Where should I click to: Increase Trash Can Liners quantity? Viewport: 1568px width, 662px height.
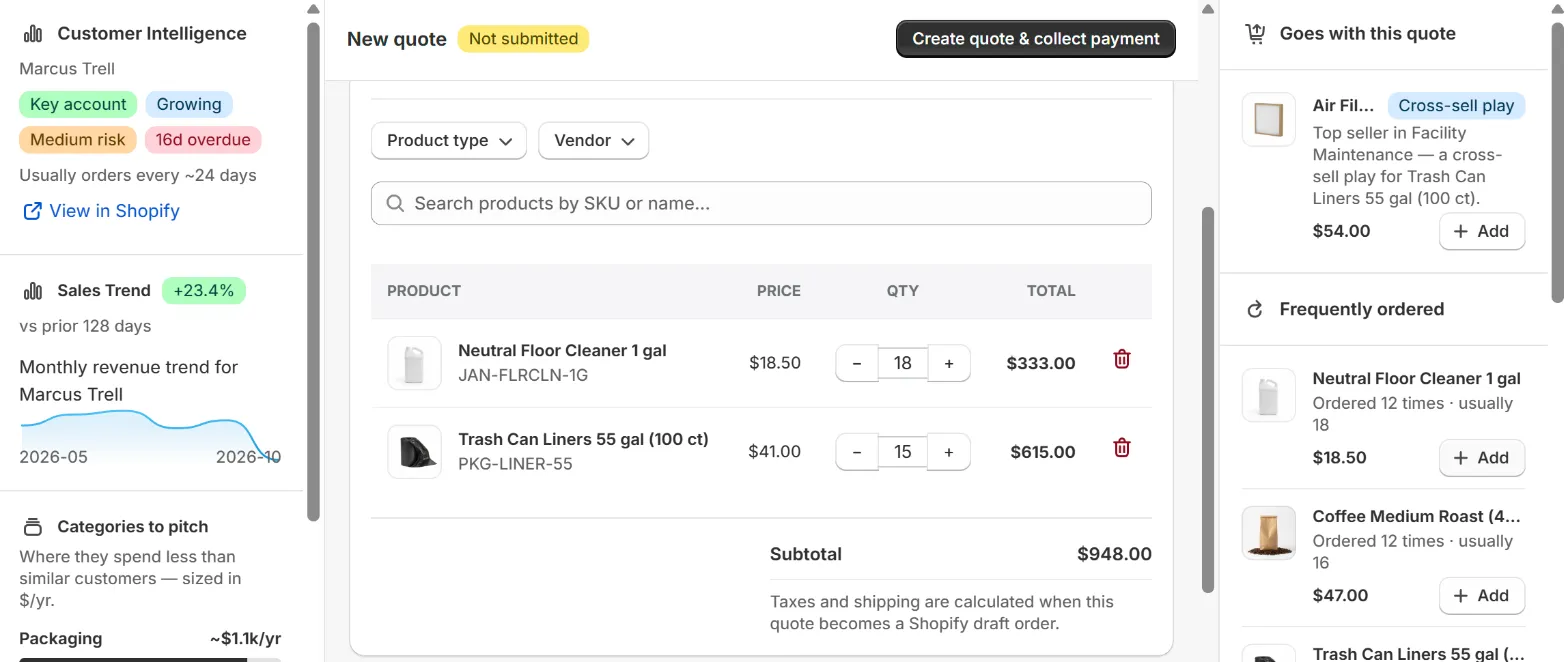949,452
